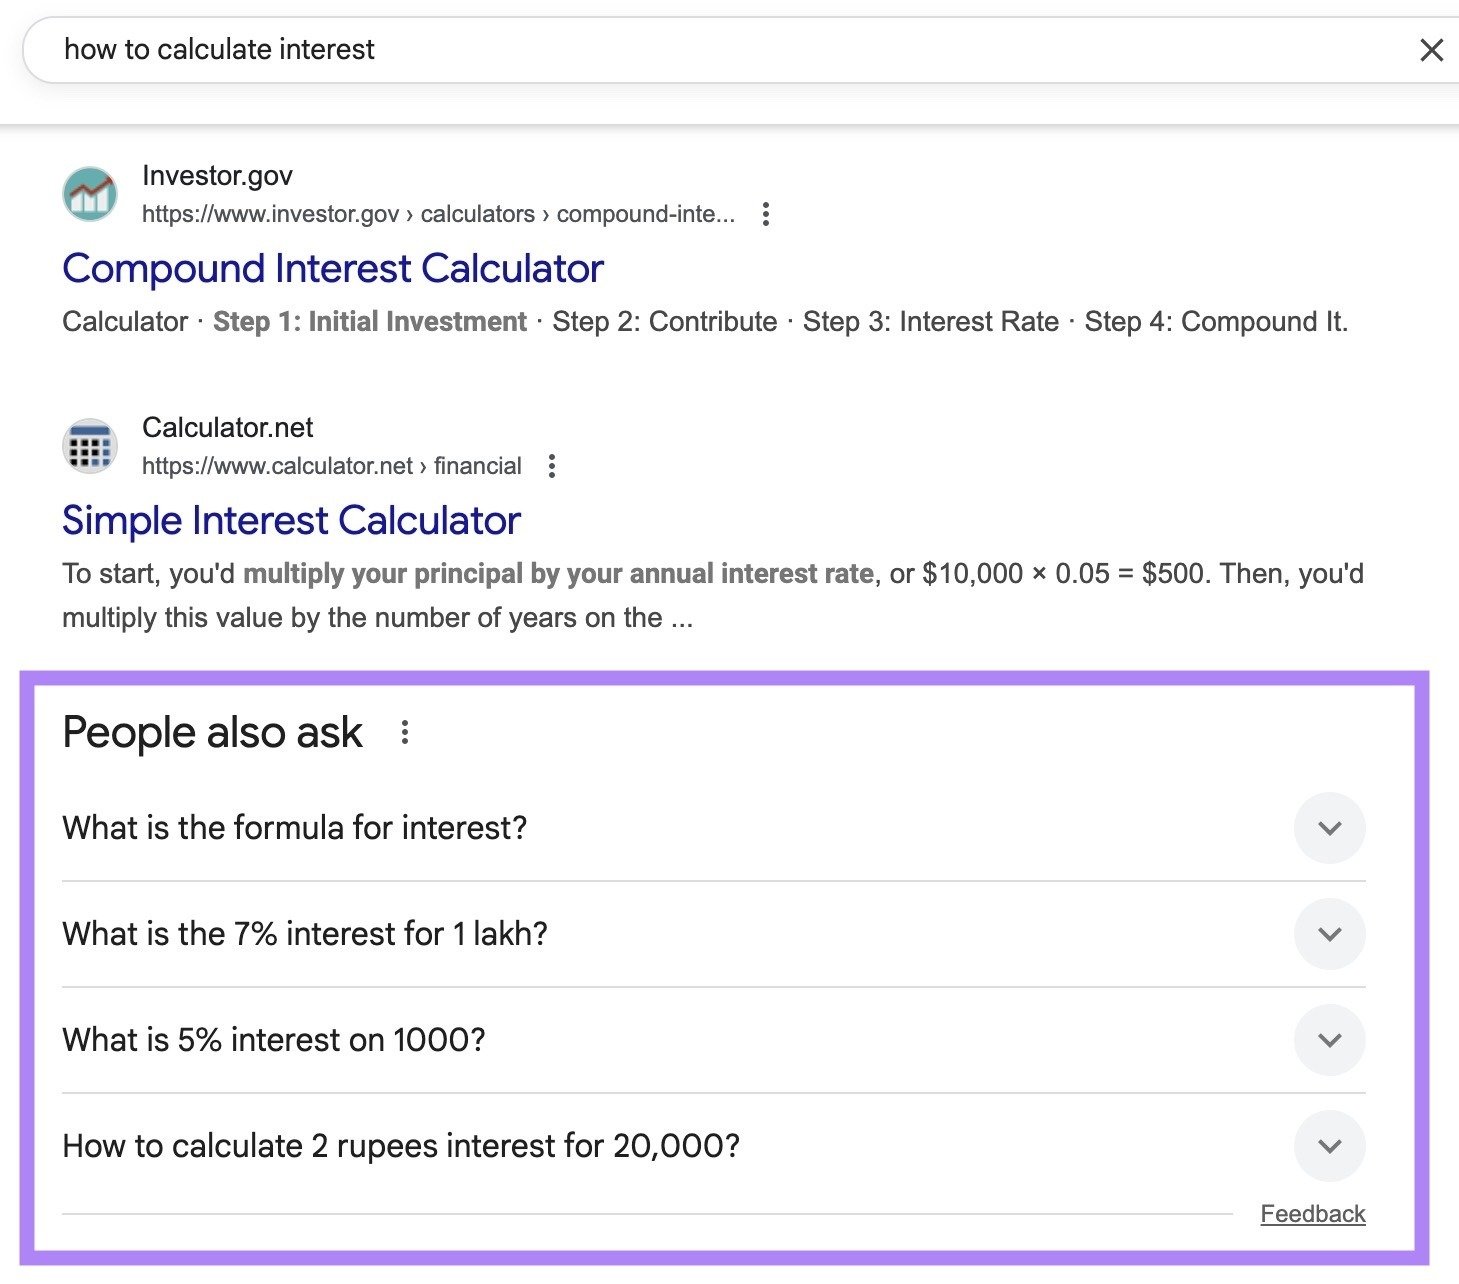
Task: Click the 'People also ask' heading
Action: click(211, 731)
